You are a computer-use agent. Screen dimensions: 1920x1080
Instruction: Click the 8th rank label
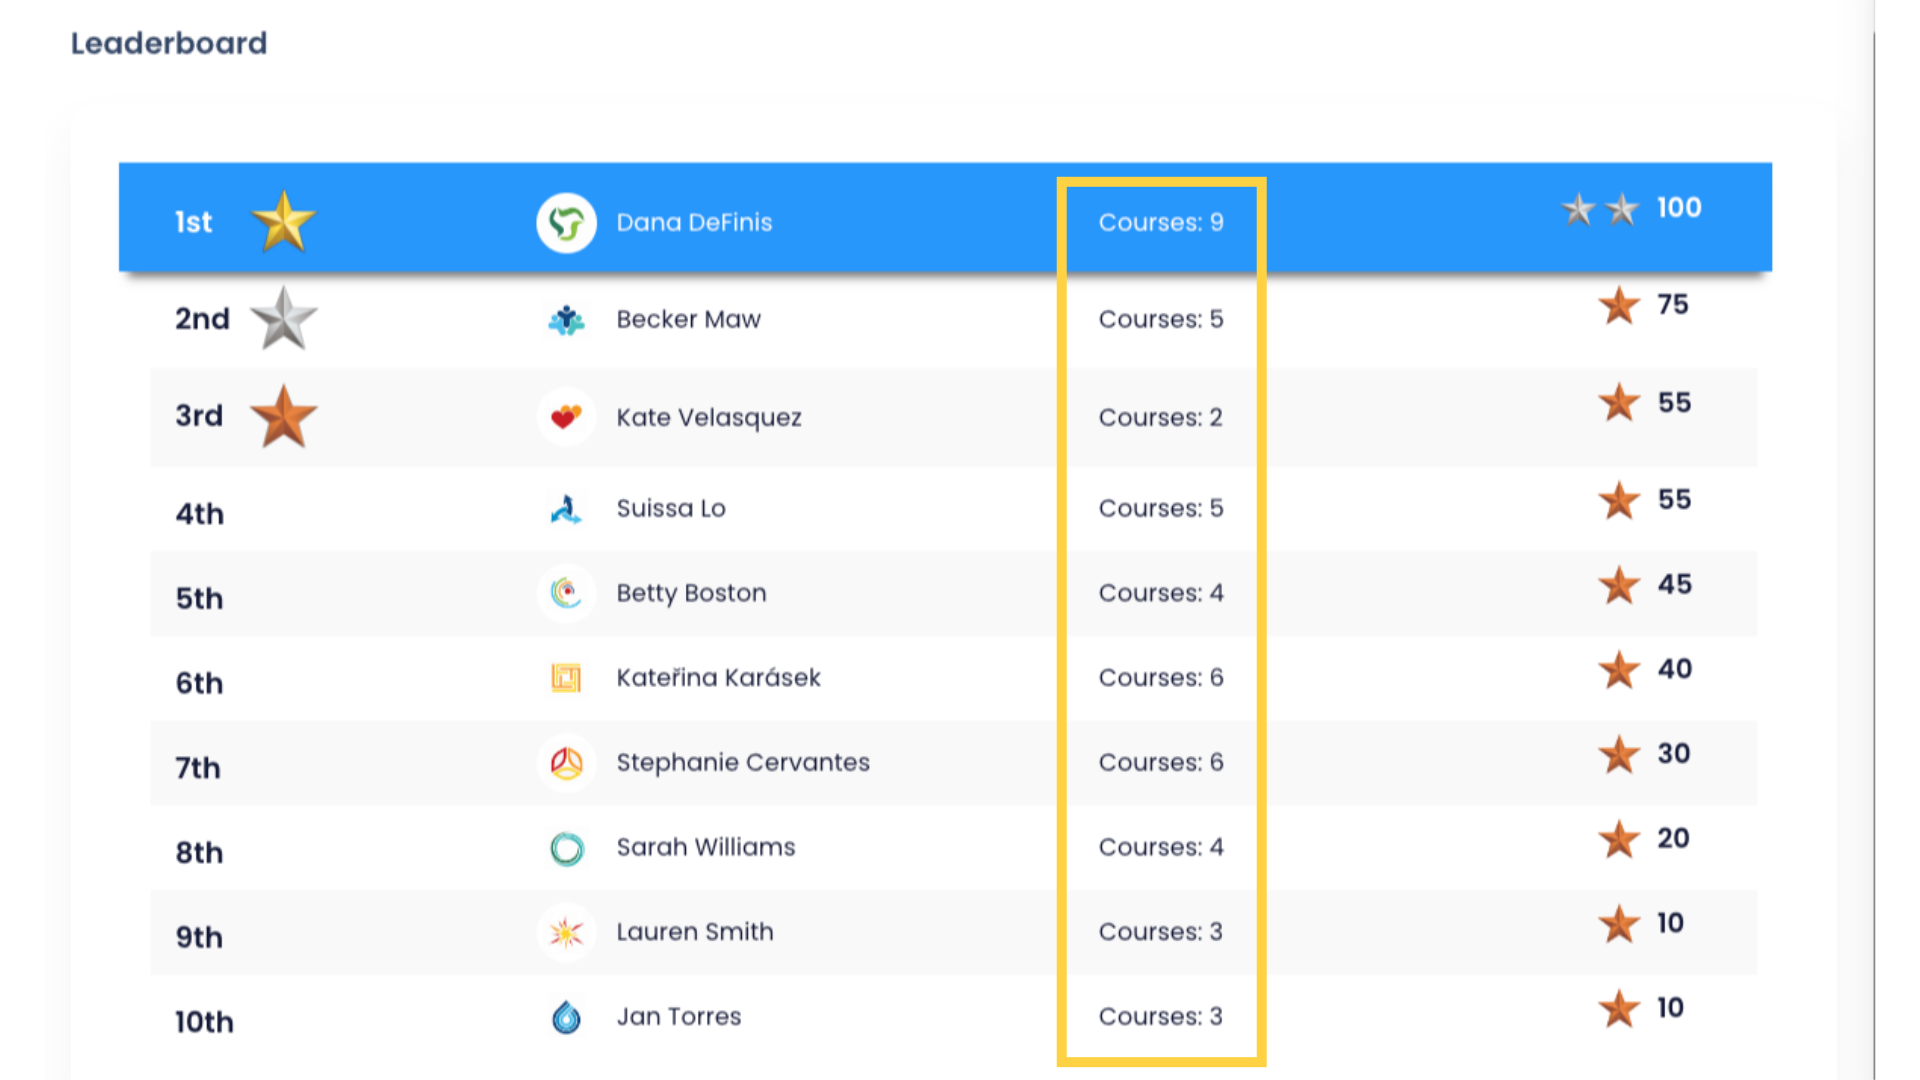[199, 853]
